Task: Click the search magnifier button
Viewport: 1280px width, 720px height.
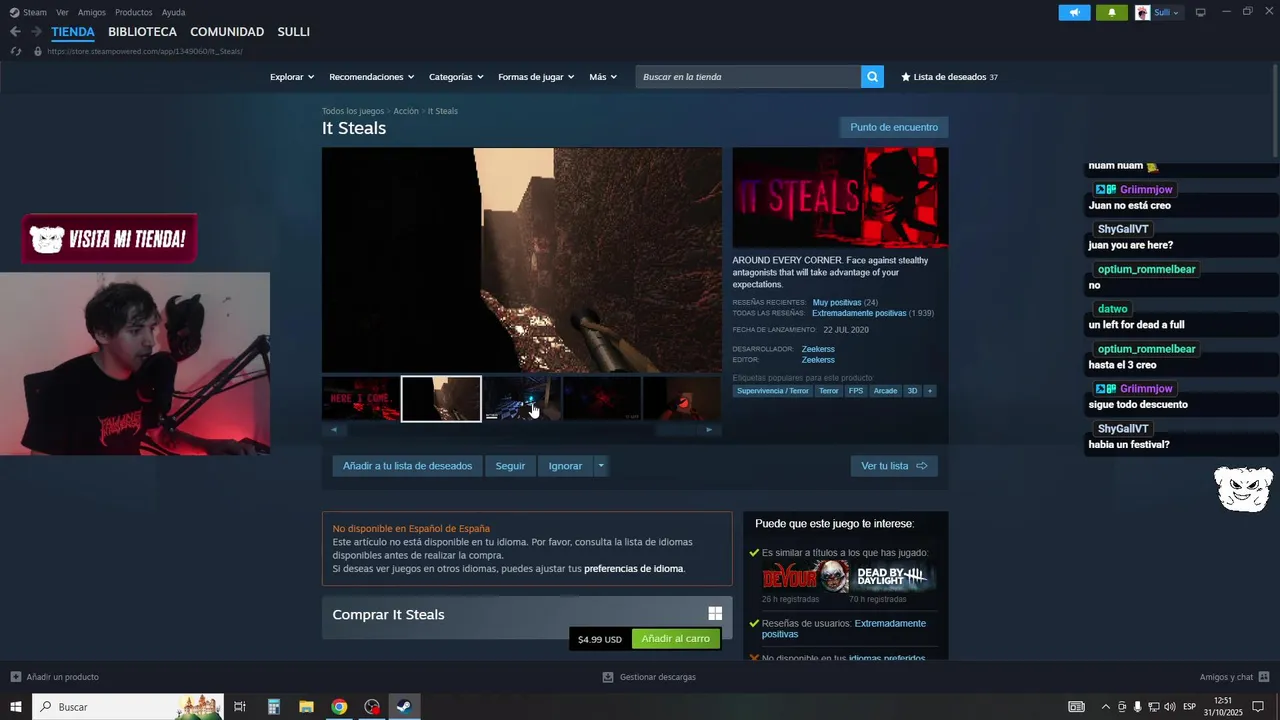Action: [x=872, y=77]
